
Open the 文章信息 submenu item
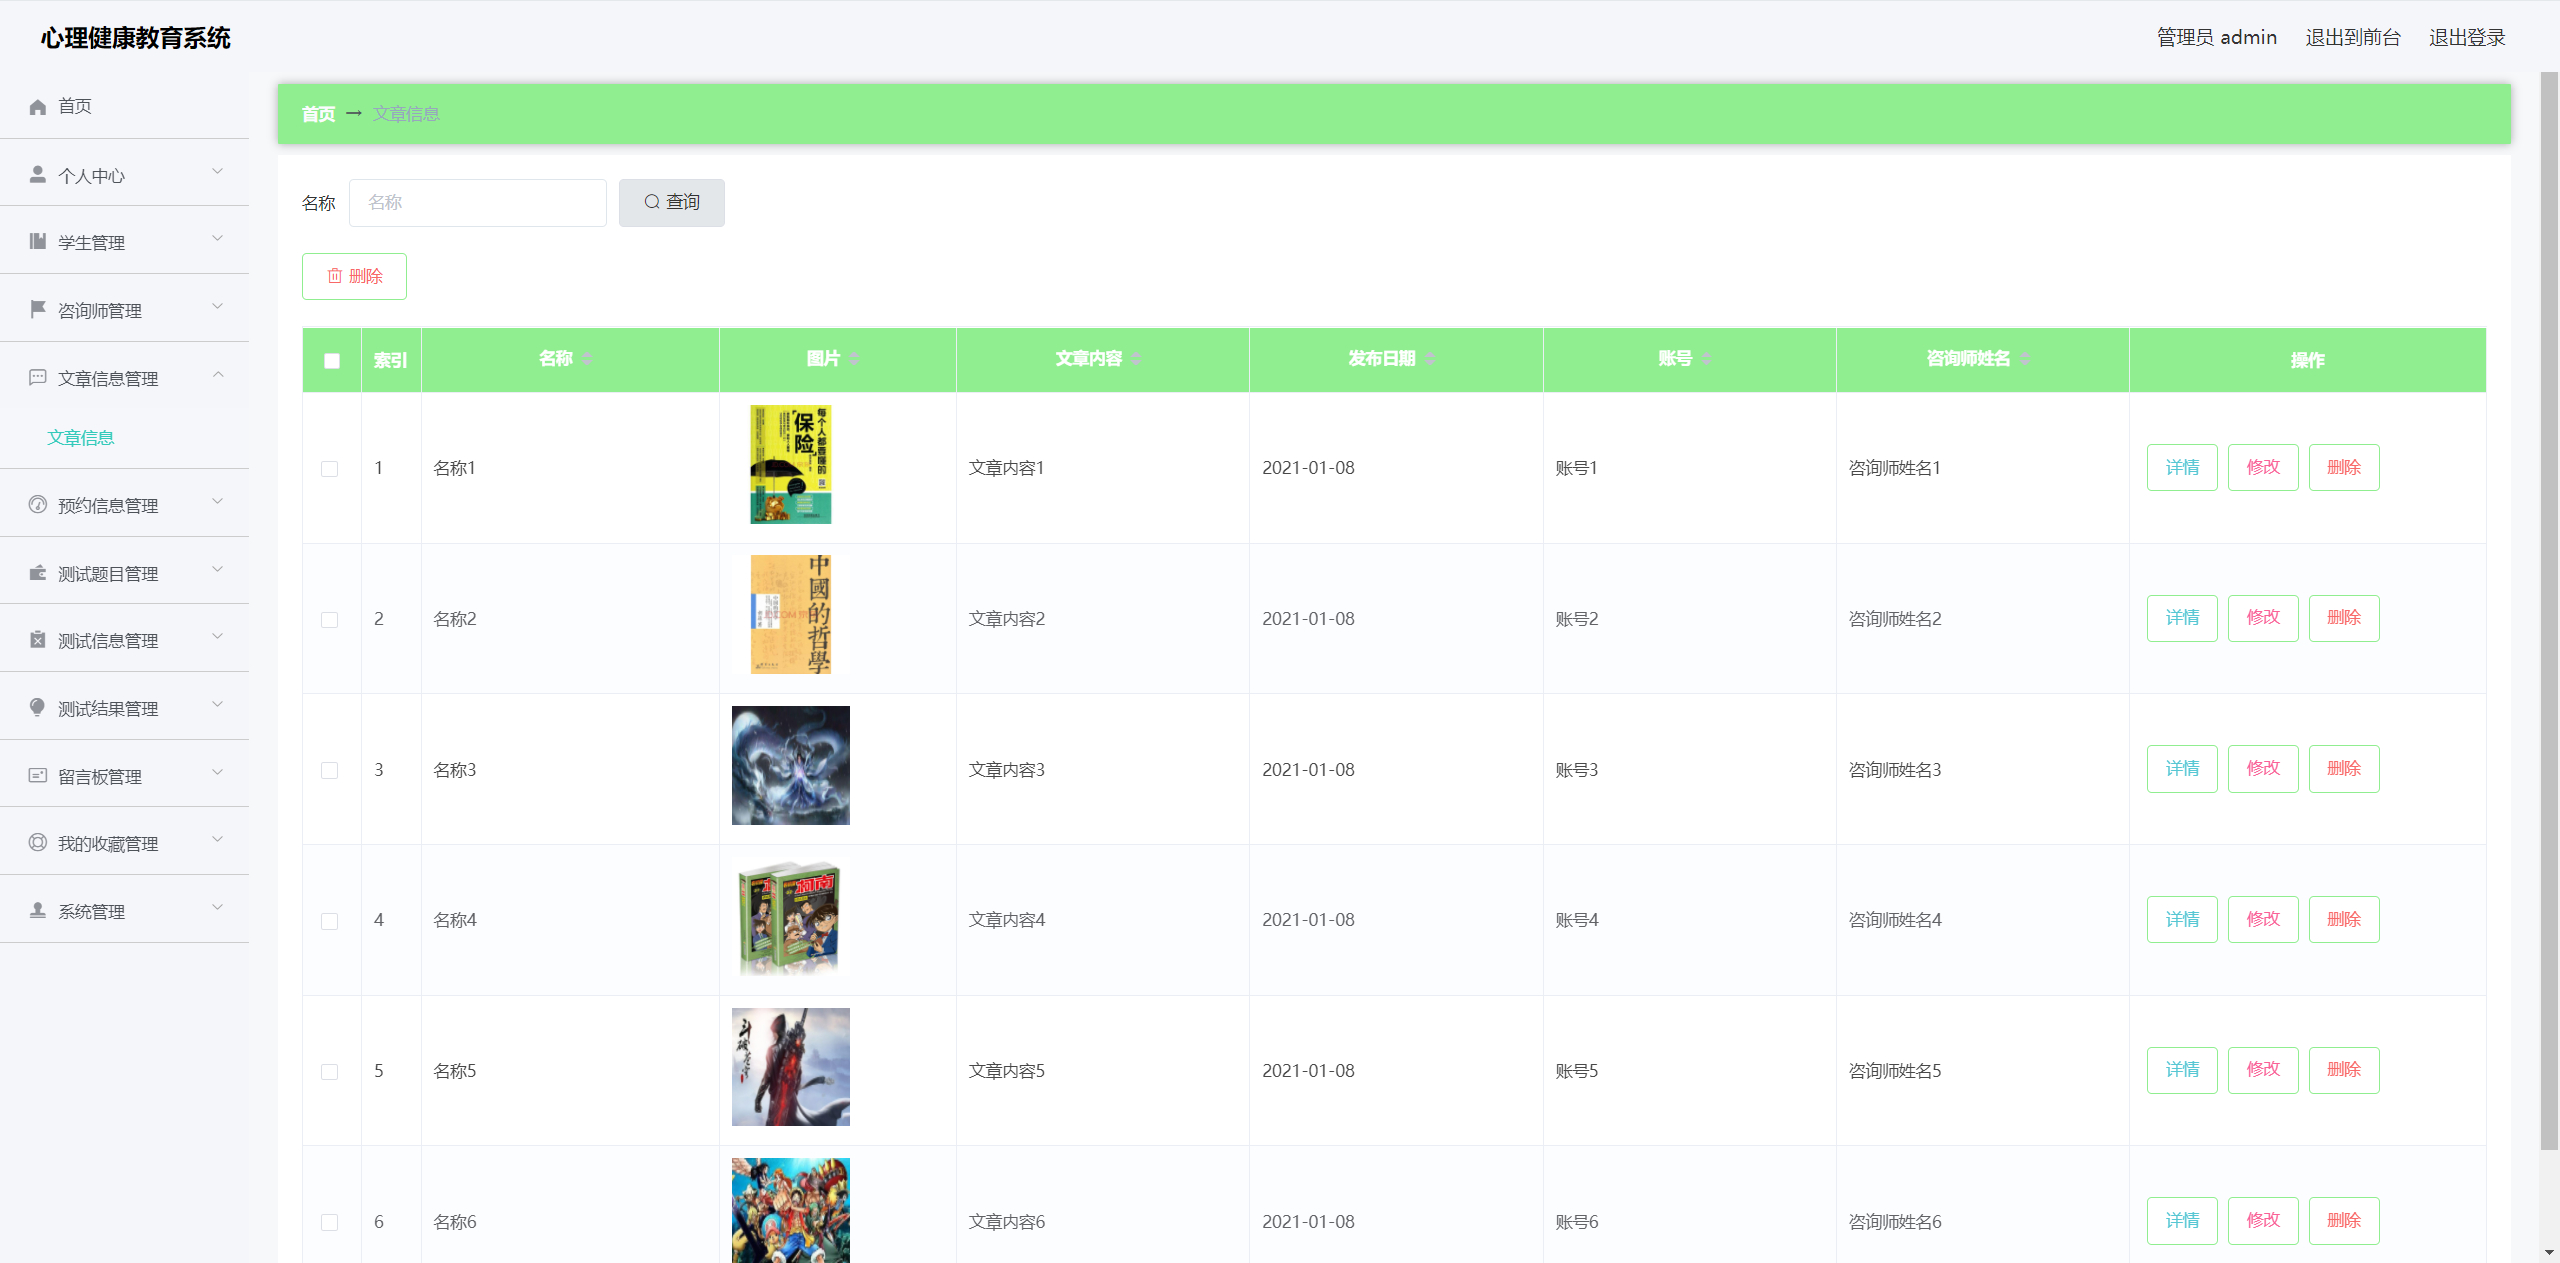pyautogui.click(x=81, y=438)
